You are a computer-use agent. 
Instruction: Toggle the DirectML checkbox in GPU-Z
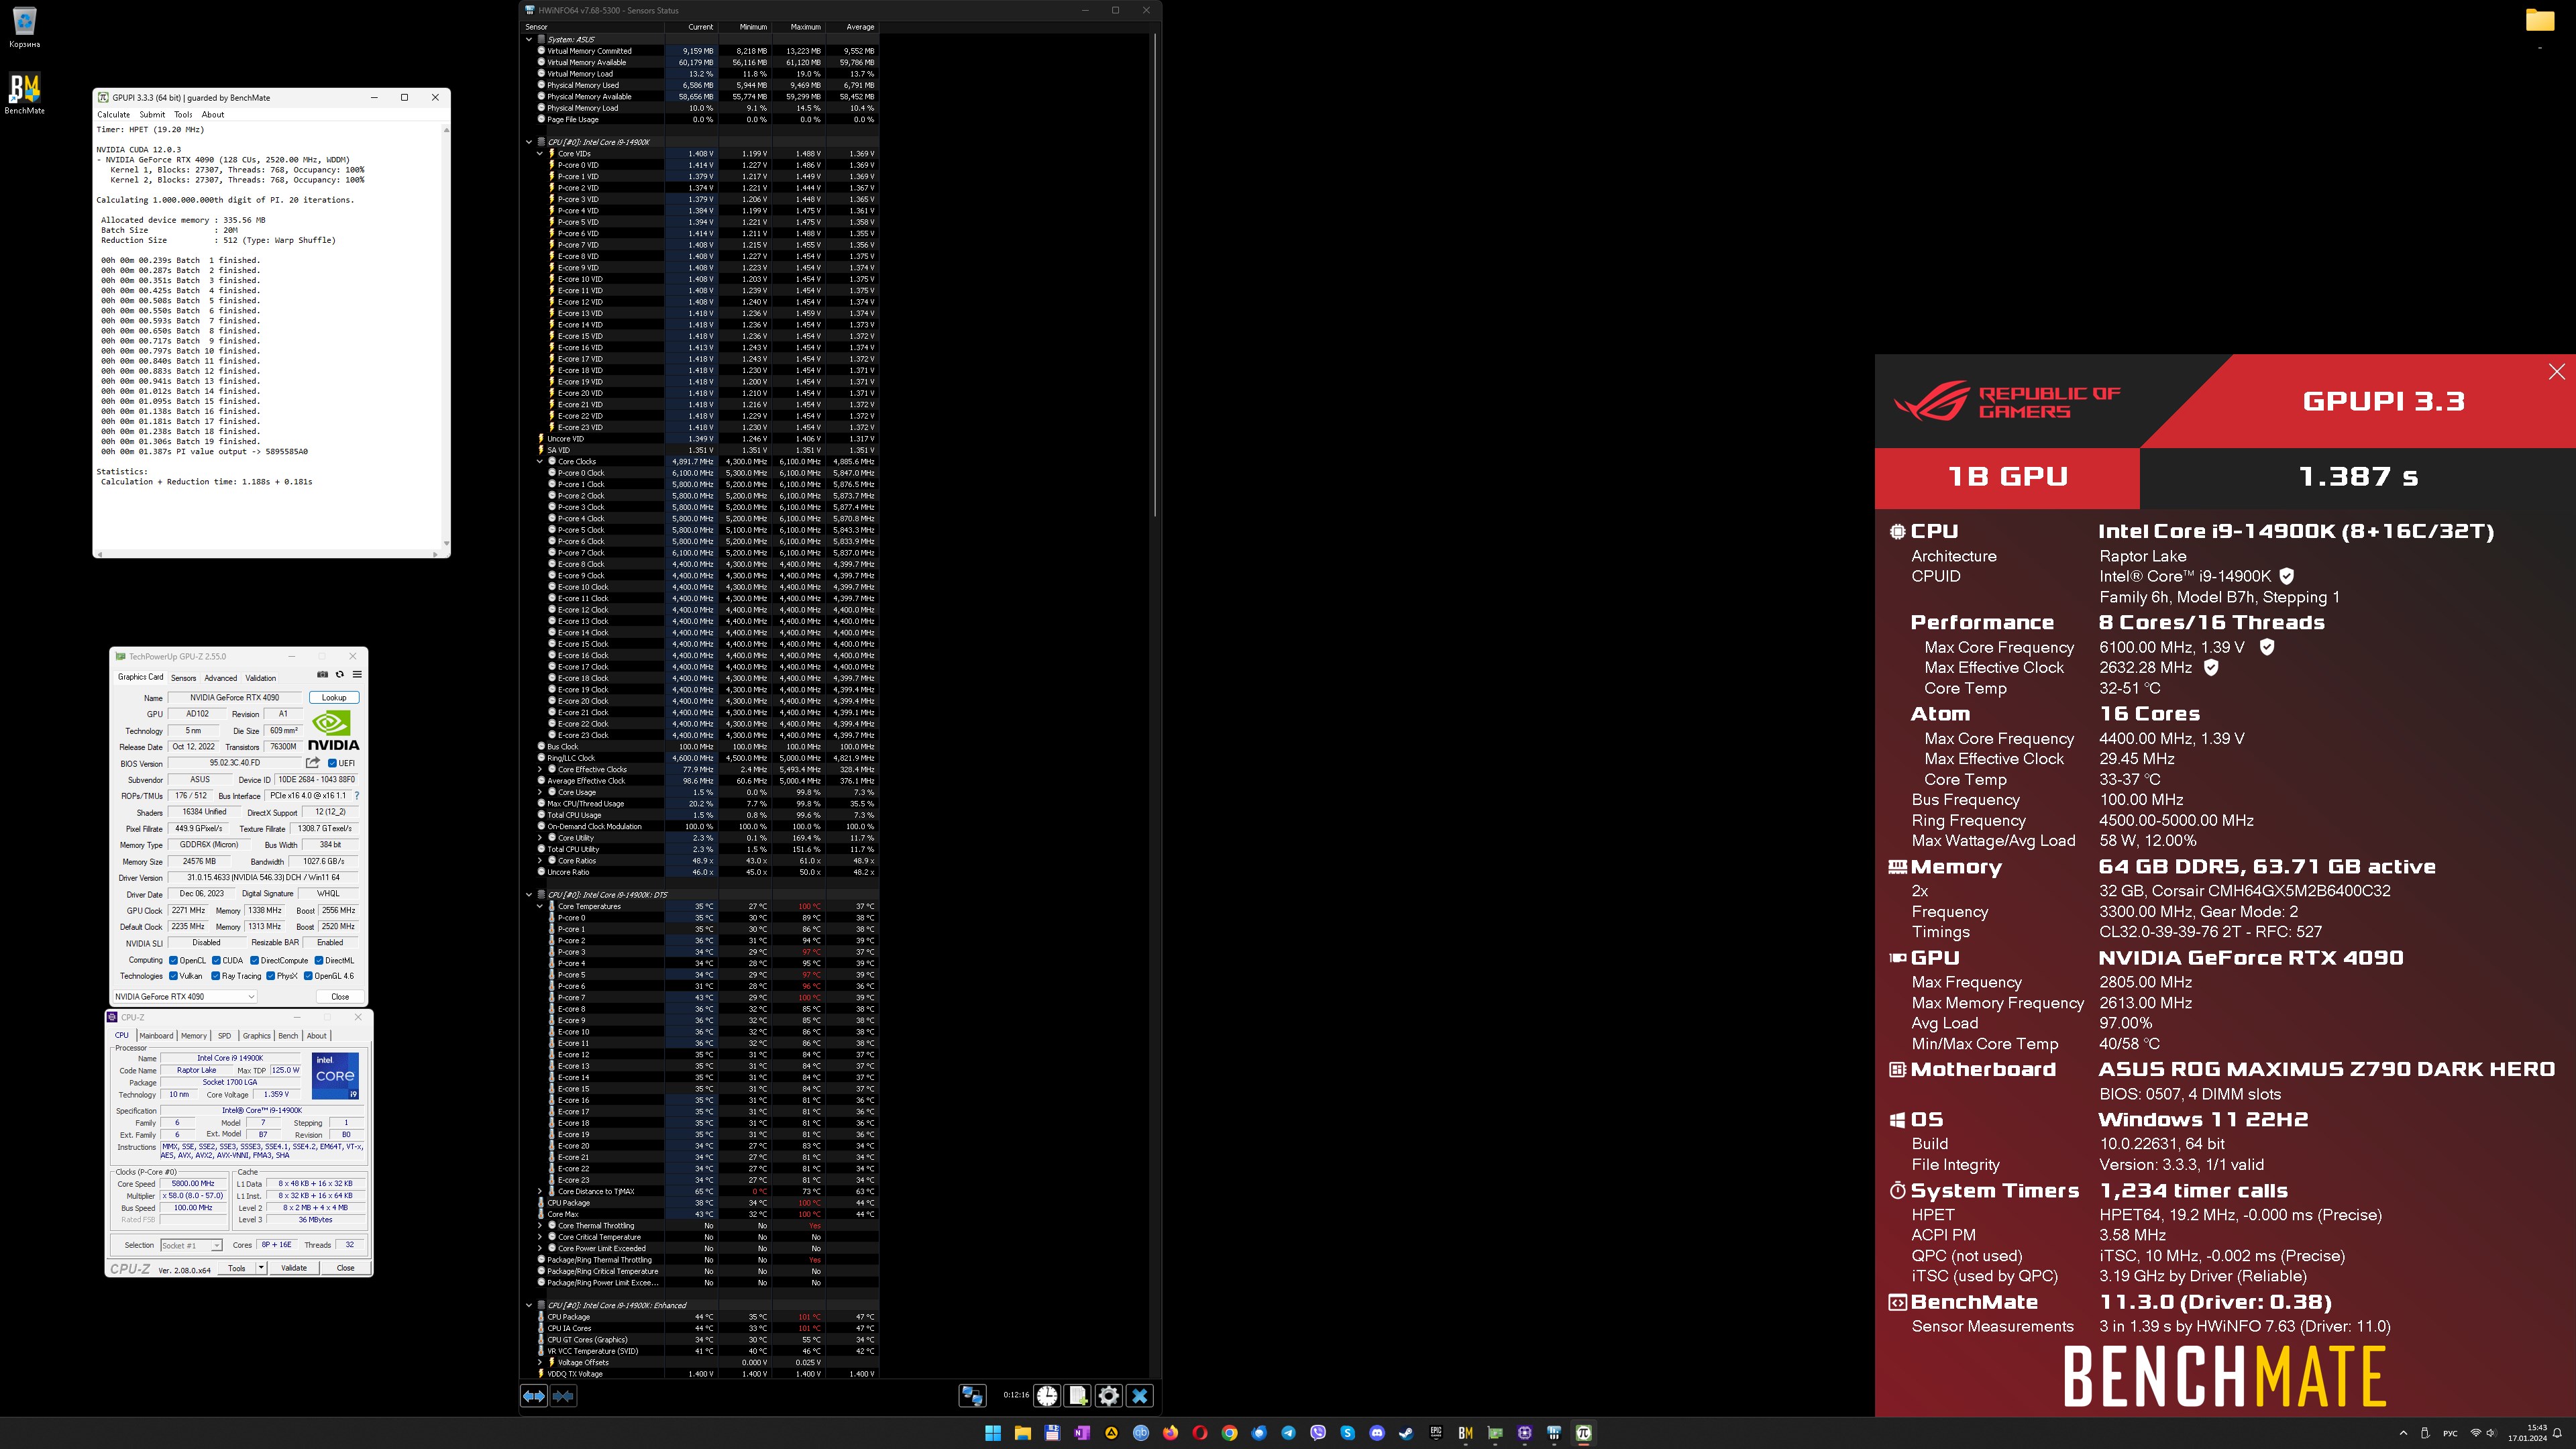318,960
